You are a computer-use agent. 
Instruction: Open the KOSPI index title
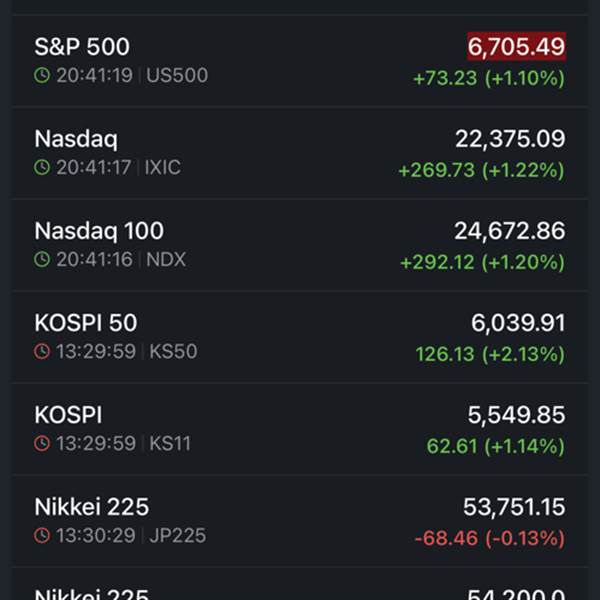click(x=68, y=415)
